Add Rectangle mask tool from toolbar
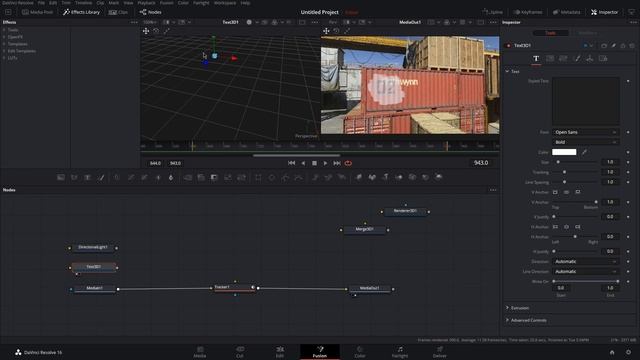640x360 pixels. (258, 178)
